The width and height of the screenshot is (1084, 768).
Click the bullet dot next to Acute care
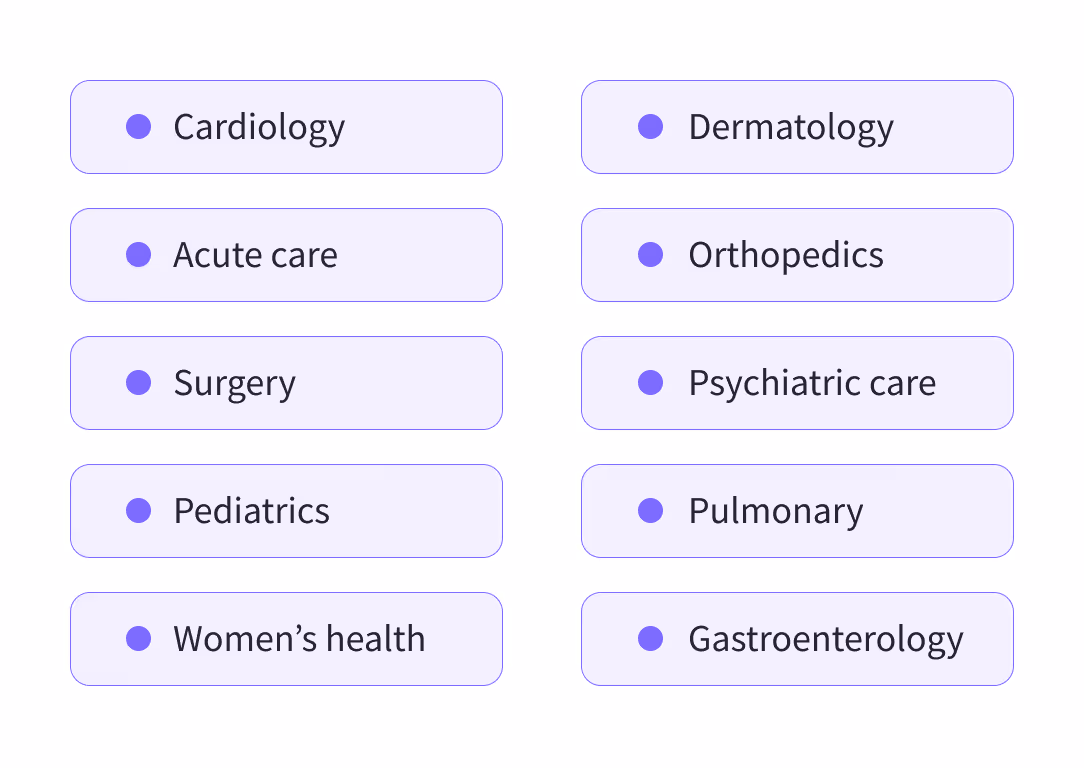(x=139, y=255)
